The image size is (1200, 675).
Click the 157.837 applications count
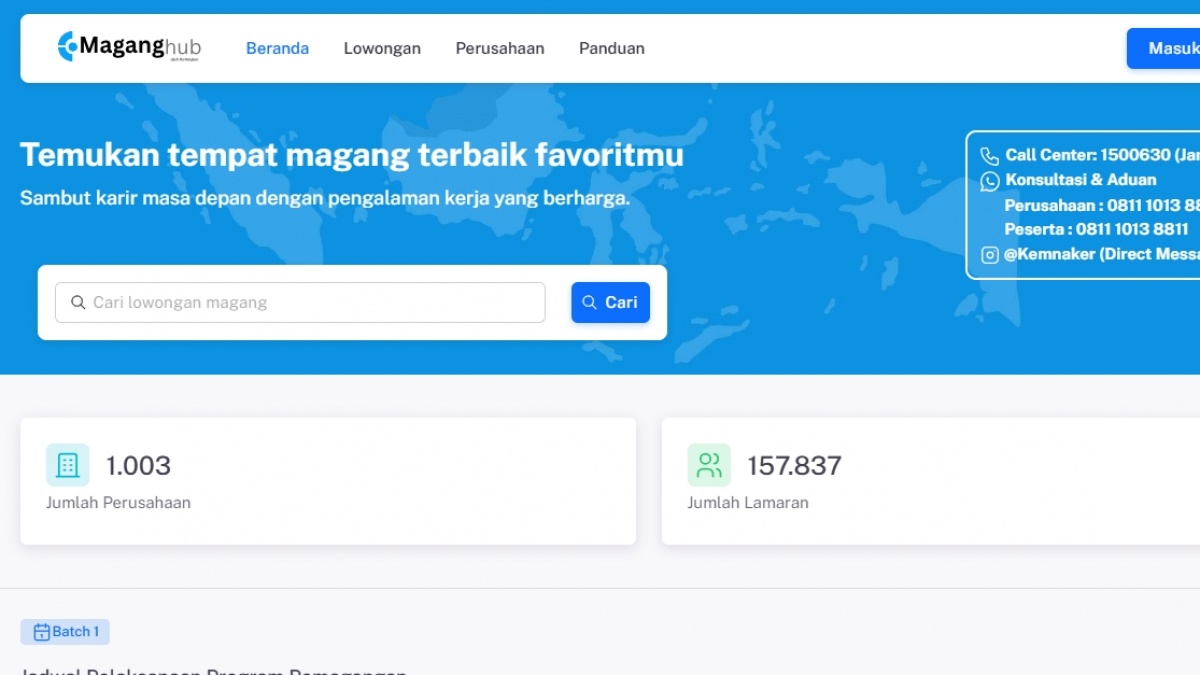[795, 465]
